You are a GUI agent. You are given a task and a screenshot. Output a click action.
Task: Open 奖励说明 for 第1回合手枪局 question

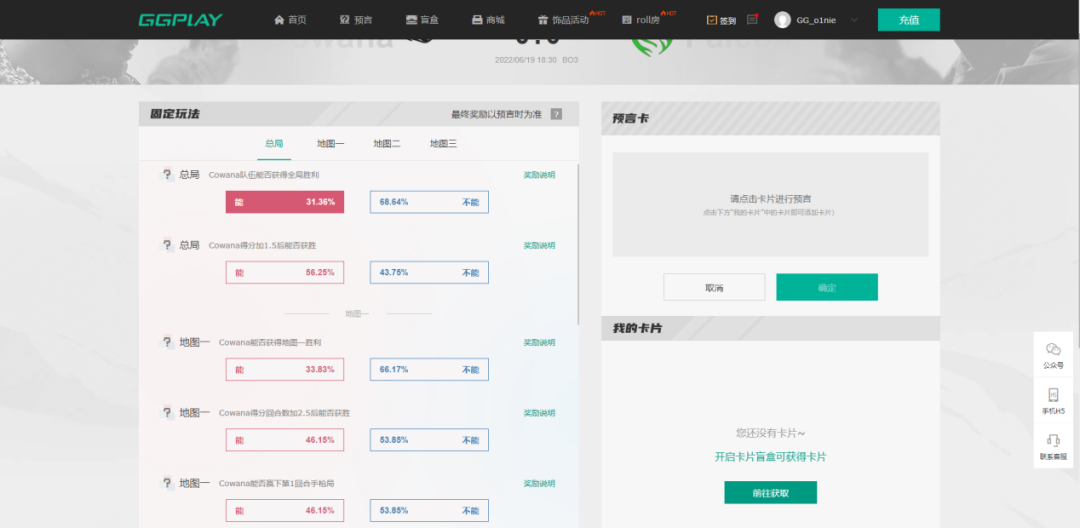[x=539, y=483]
